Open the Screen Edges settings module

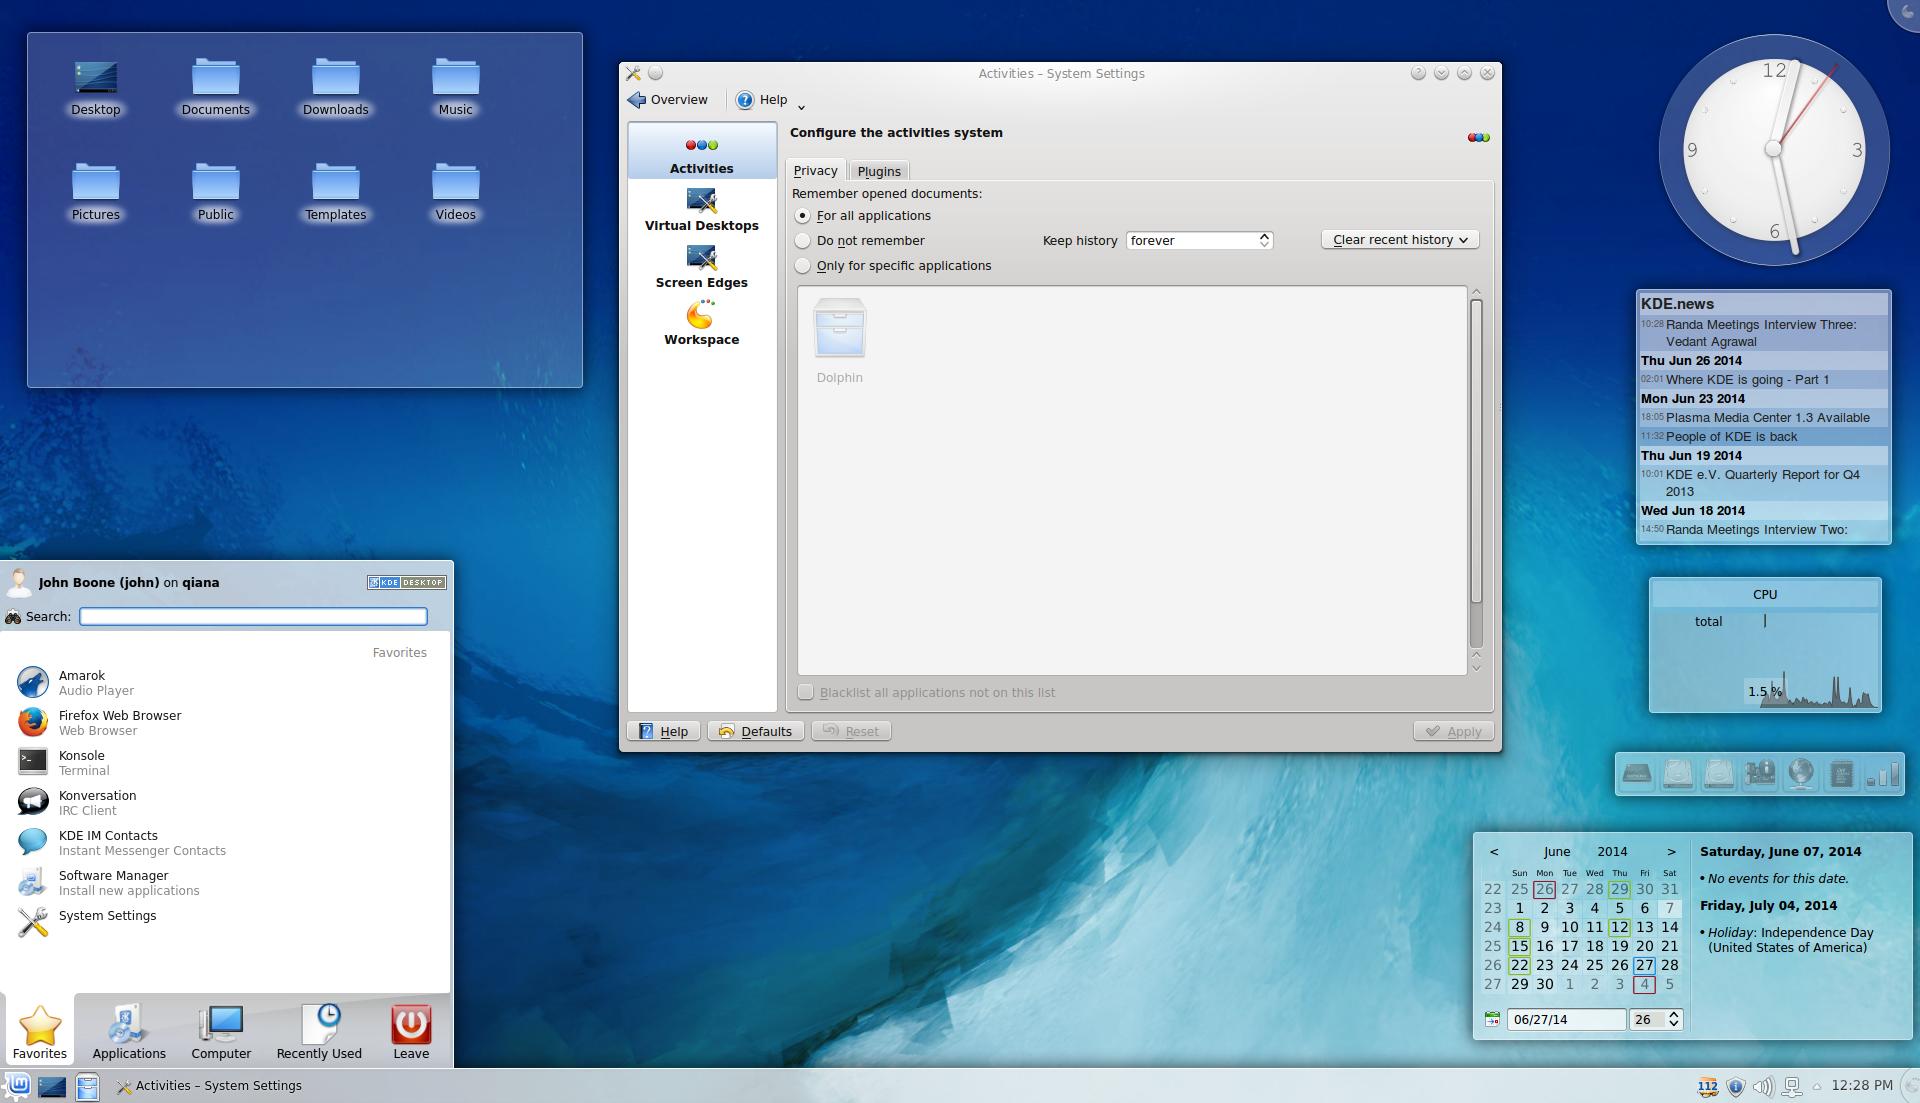pyautogui.click(x=701, y=267)
